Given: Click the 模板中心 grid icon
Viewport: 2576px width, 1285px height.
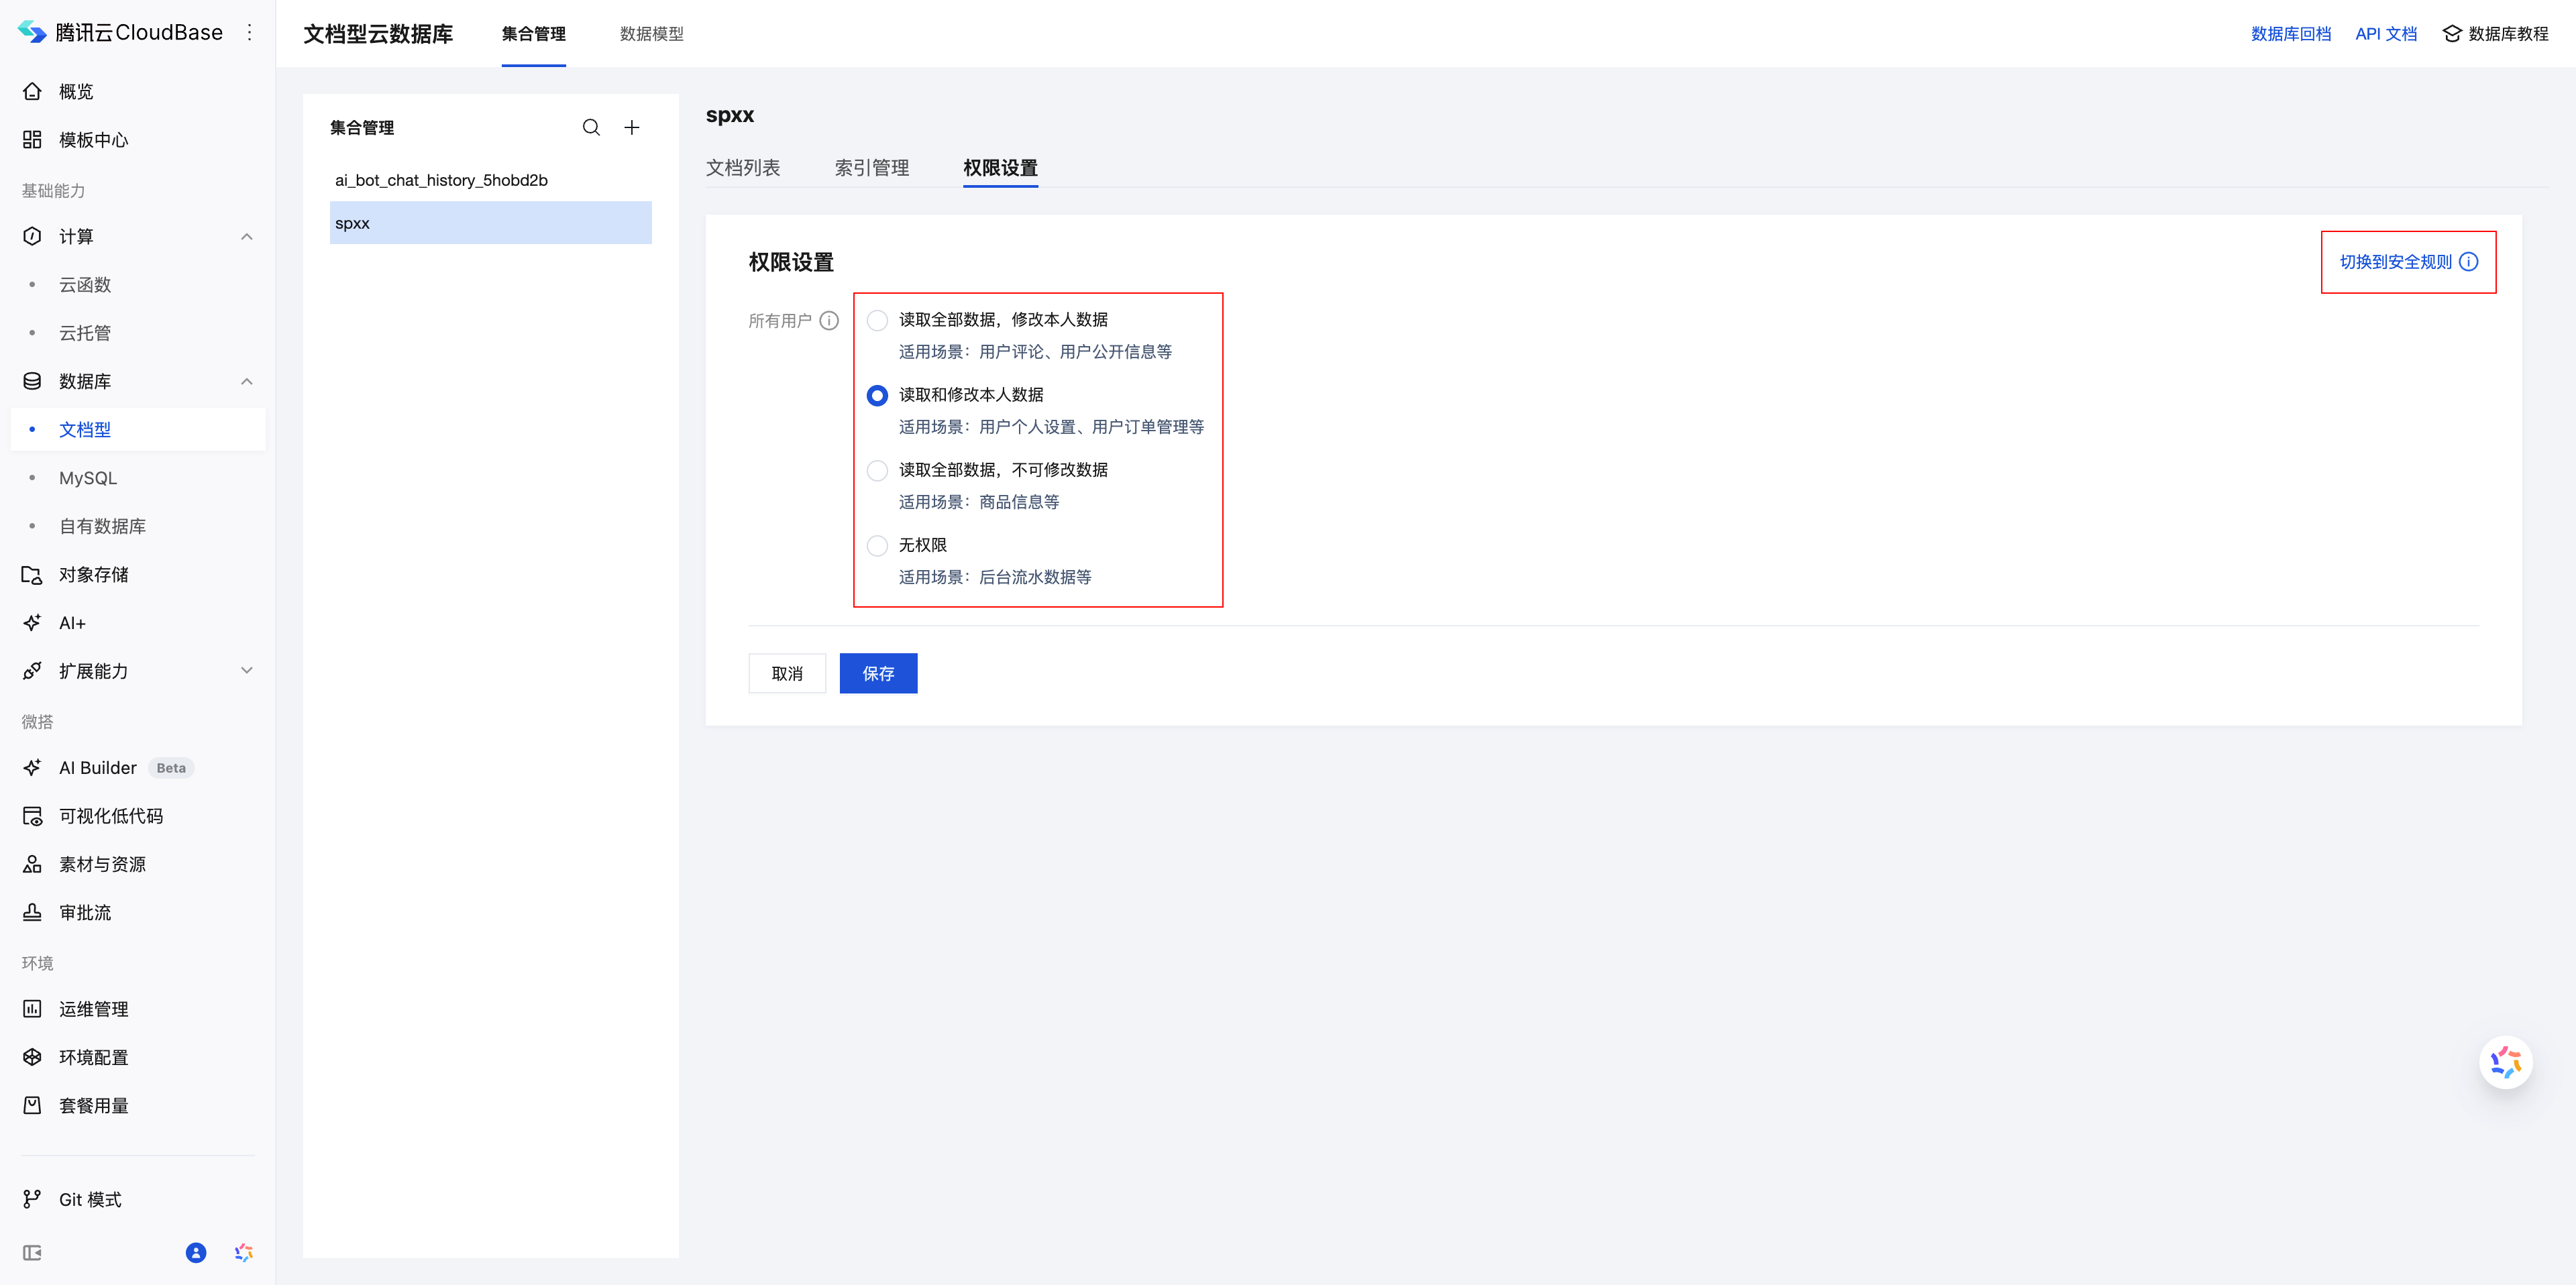Looking at the screenshot, I should click(x=32, y=139).
